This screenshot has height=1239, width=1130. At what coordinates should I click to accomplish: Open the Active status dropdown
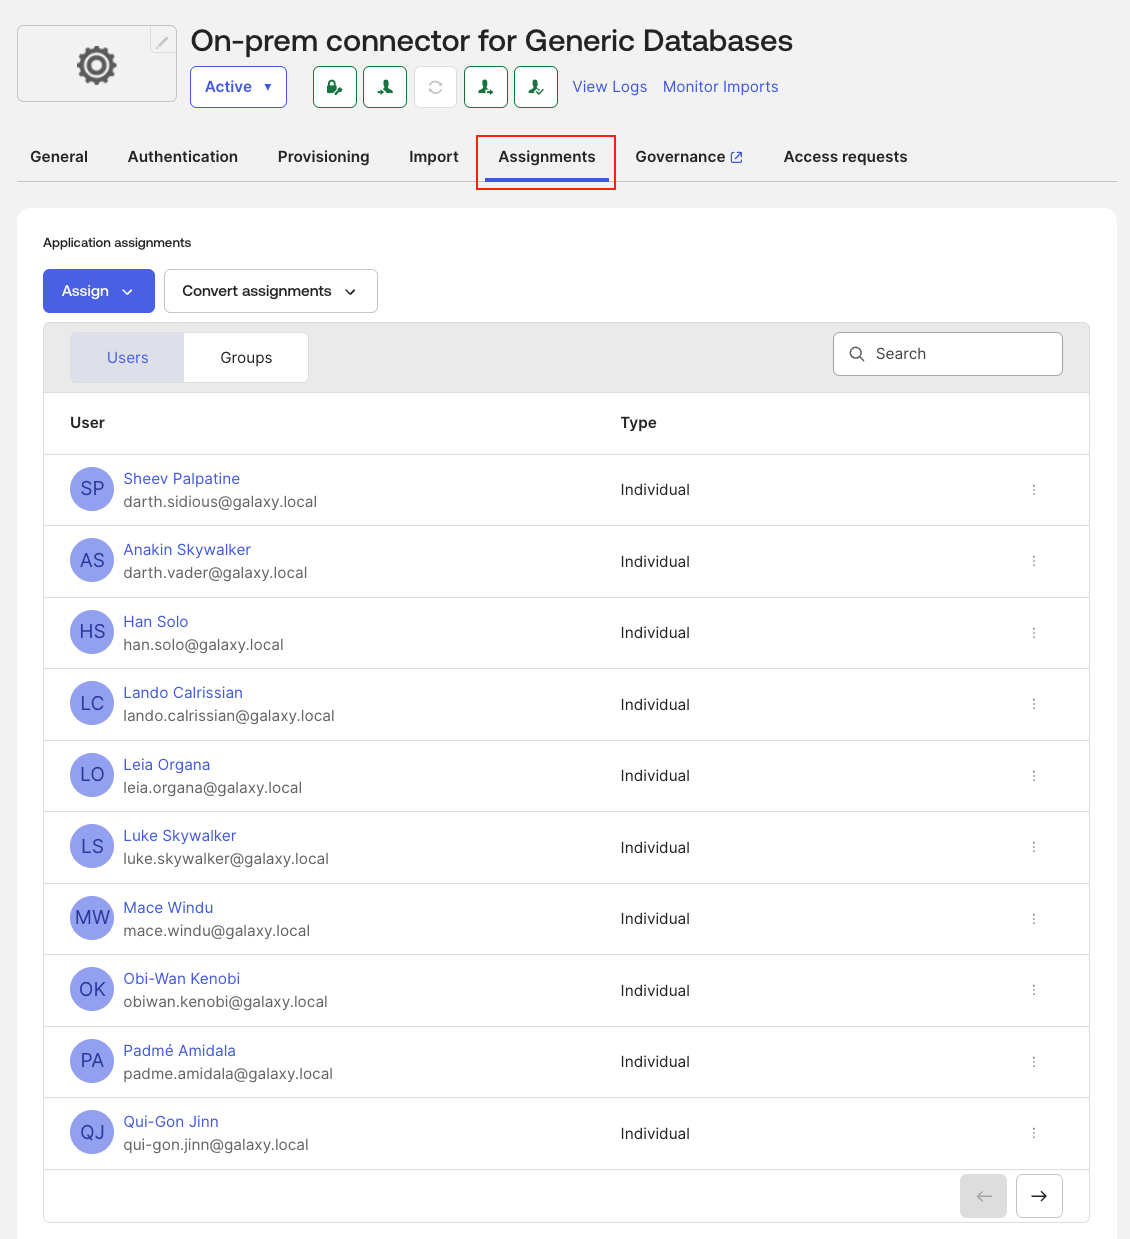pyautogui.click(x=238, y=87)
